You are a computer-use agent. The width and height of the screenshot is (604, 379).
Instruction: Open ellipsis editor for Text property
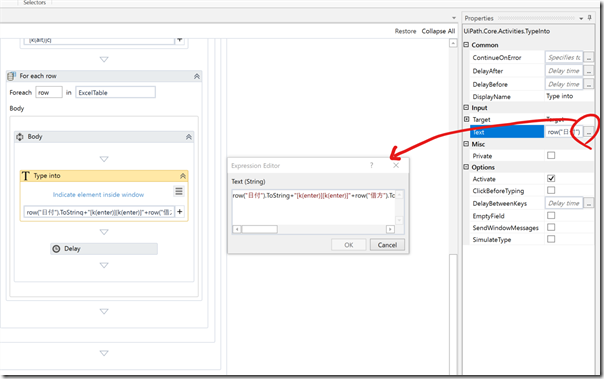coord(589,132)
